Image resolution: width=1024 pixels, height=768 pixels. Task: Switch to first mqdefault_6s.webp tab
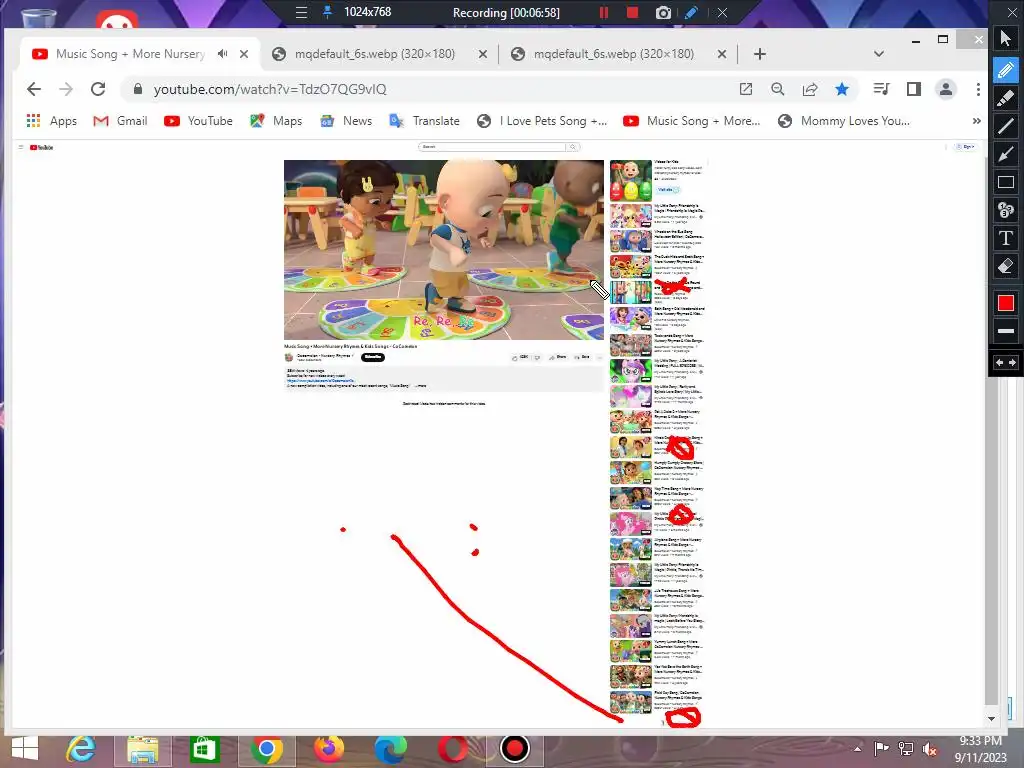(374, 54)
